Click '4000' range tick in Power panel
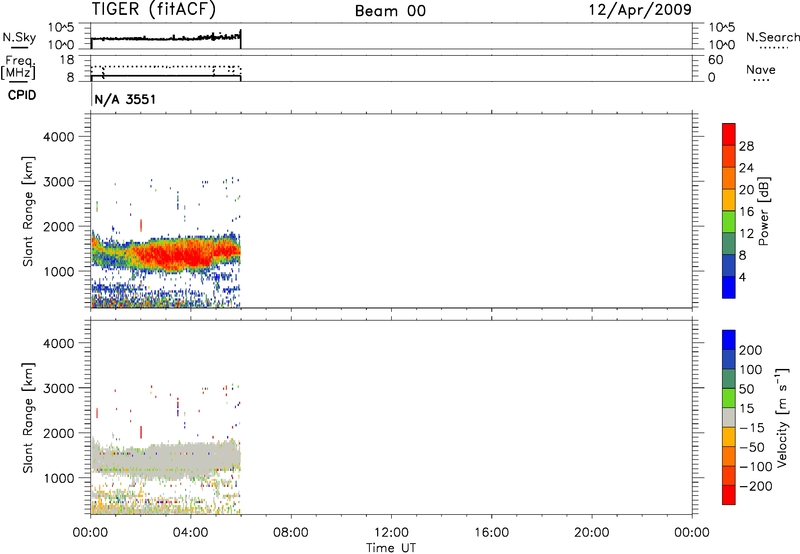The image size is (800, 554). pos(59,137)
